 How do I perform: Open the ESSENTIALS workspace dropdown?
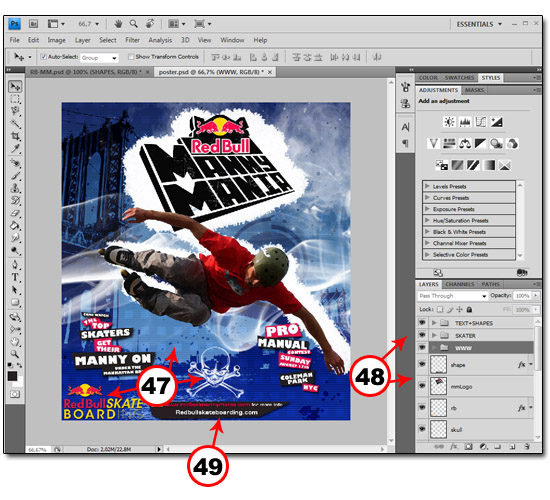(x=479, y=24)
